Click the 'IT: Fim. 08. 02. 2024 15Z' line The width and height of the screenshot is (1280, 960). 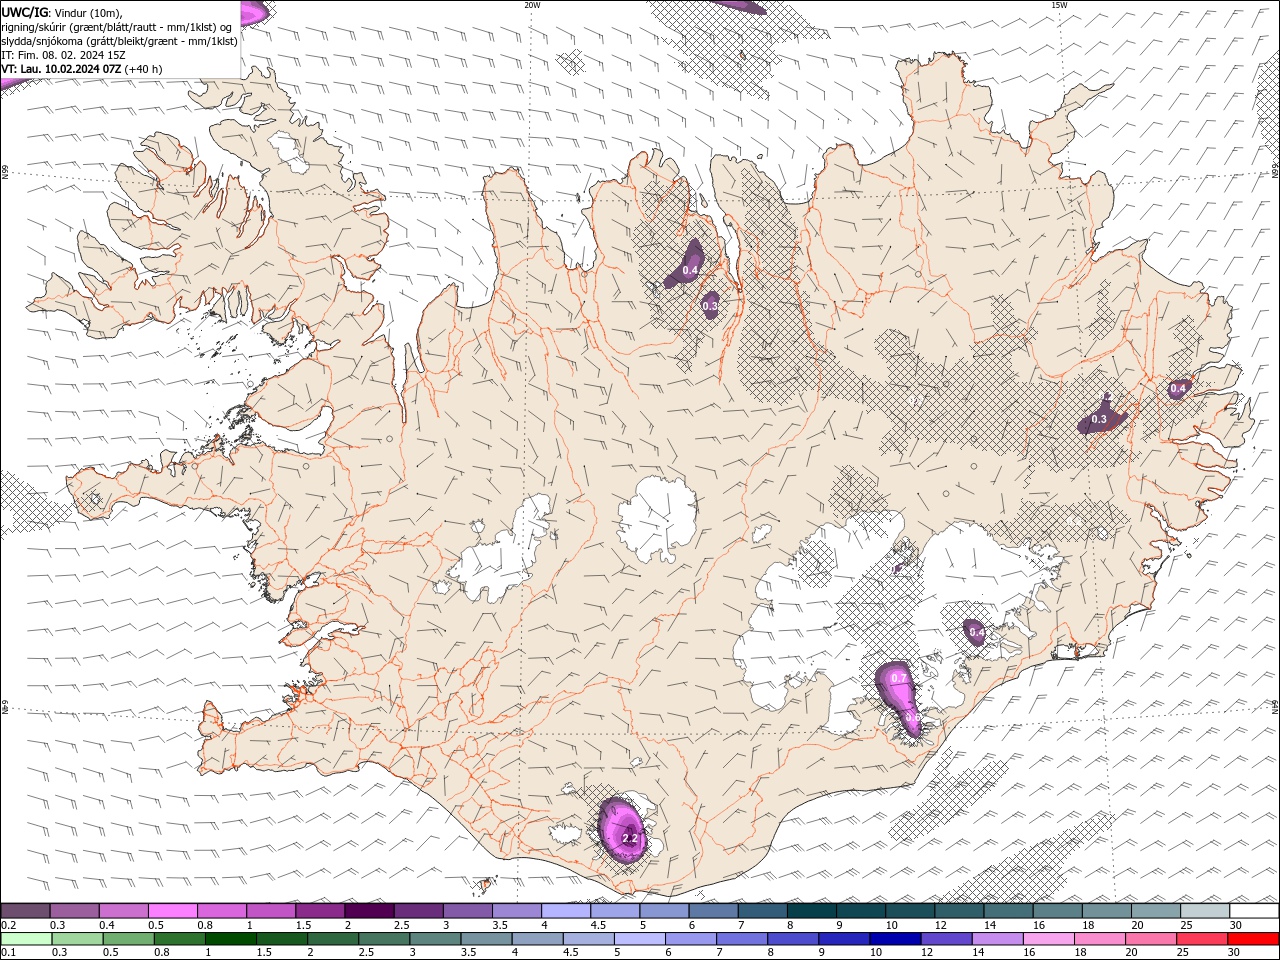pyautogui.click(x=62, y=55)
